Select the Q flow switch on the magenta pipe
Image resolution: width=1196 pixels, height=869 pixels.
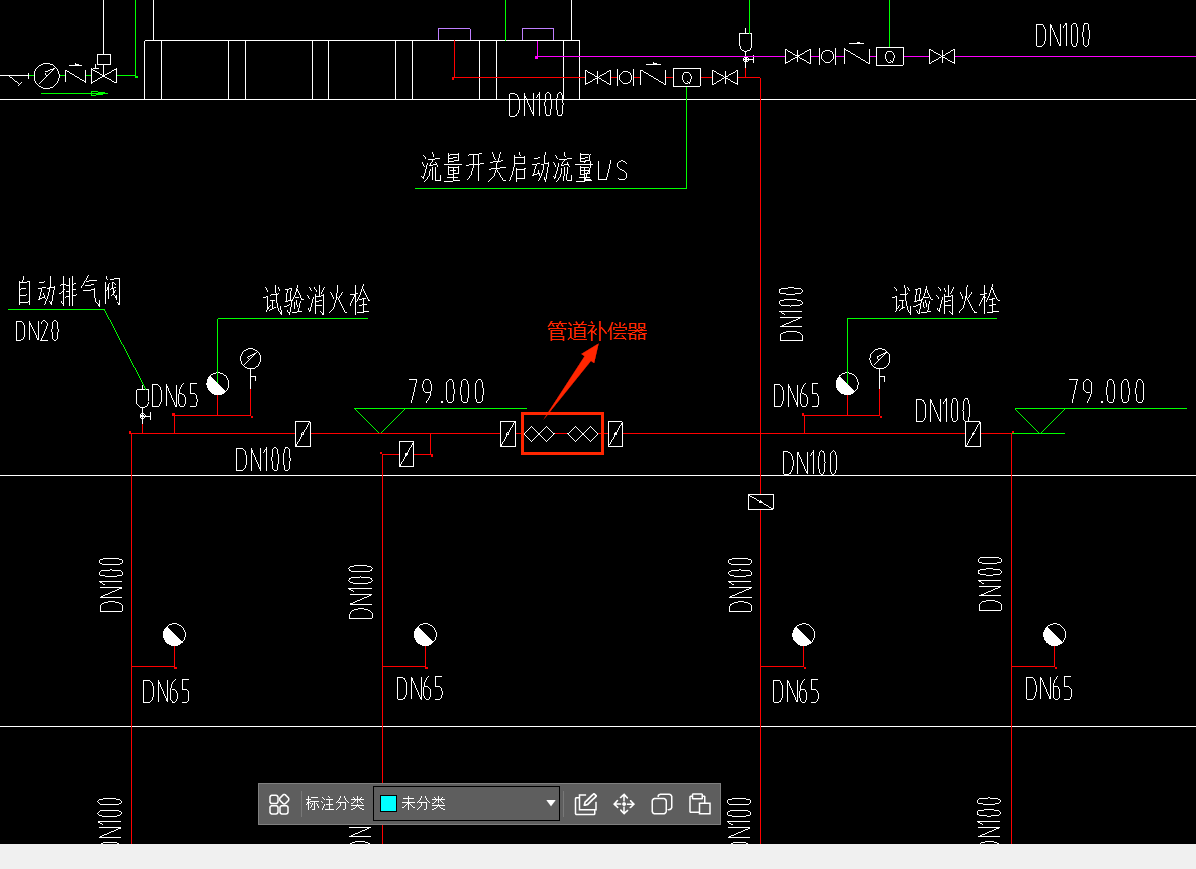pos(889,56)
